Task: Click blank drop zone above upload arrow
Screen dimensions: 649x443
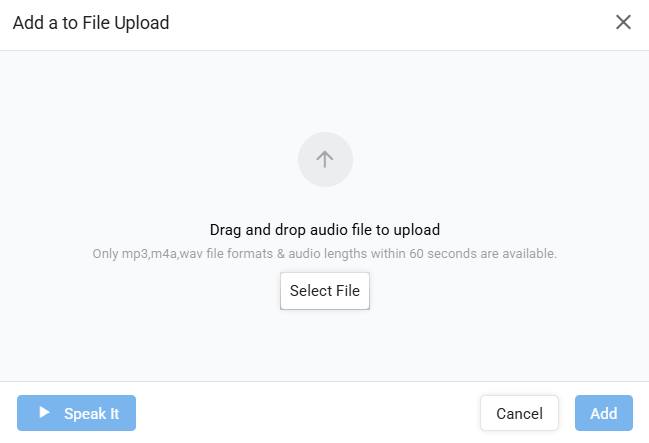Action: 325,90
